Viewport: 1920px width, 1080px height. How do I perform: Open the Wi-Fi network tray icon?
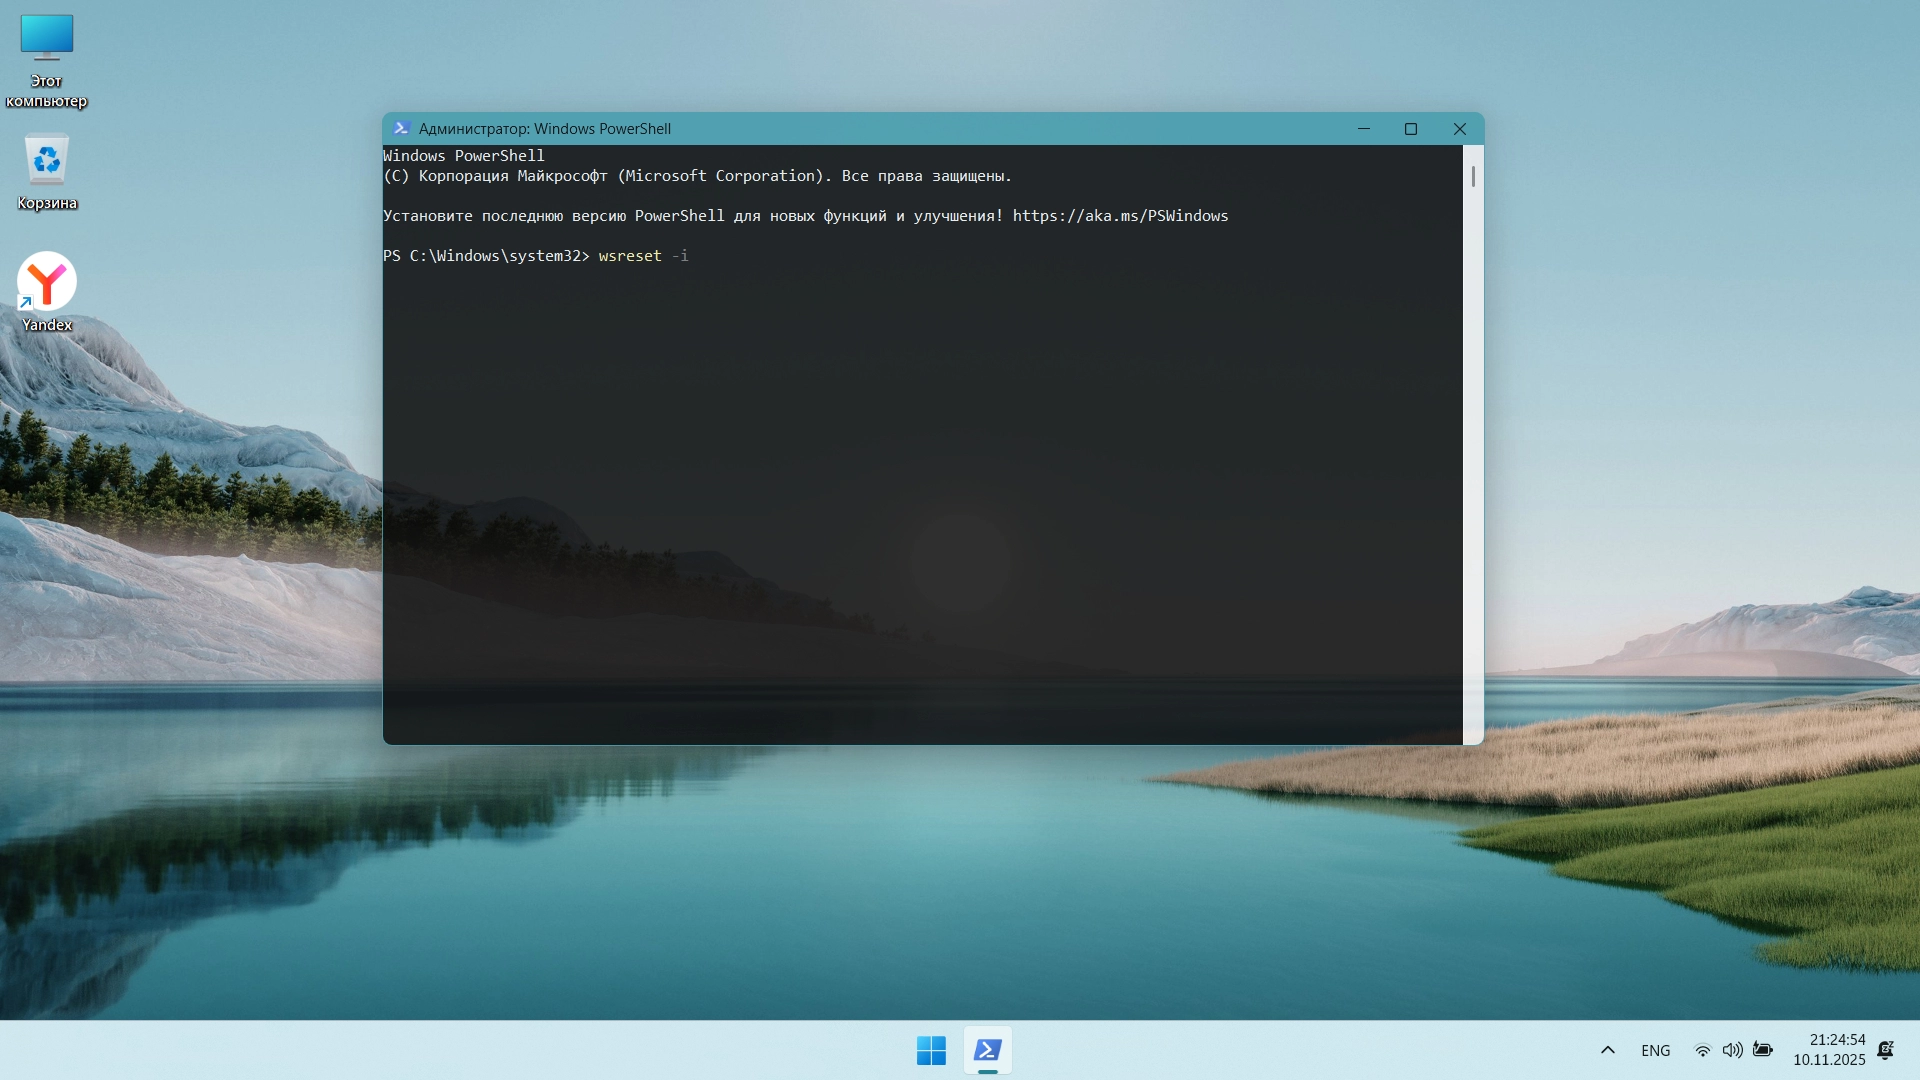[x=1702, y=1050]
